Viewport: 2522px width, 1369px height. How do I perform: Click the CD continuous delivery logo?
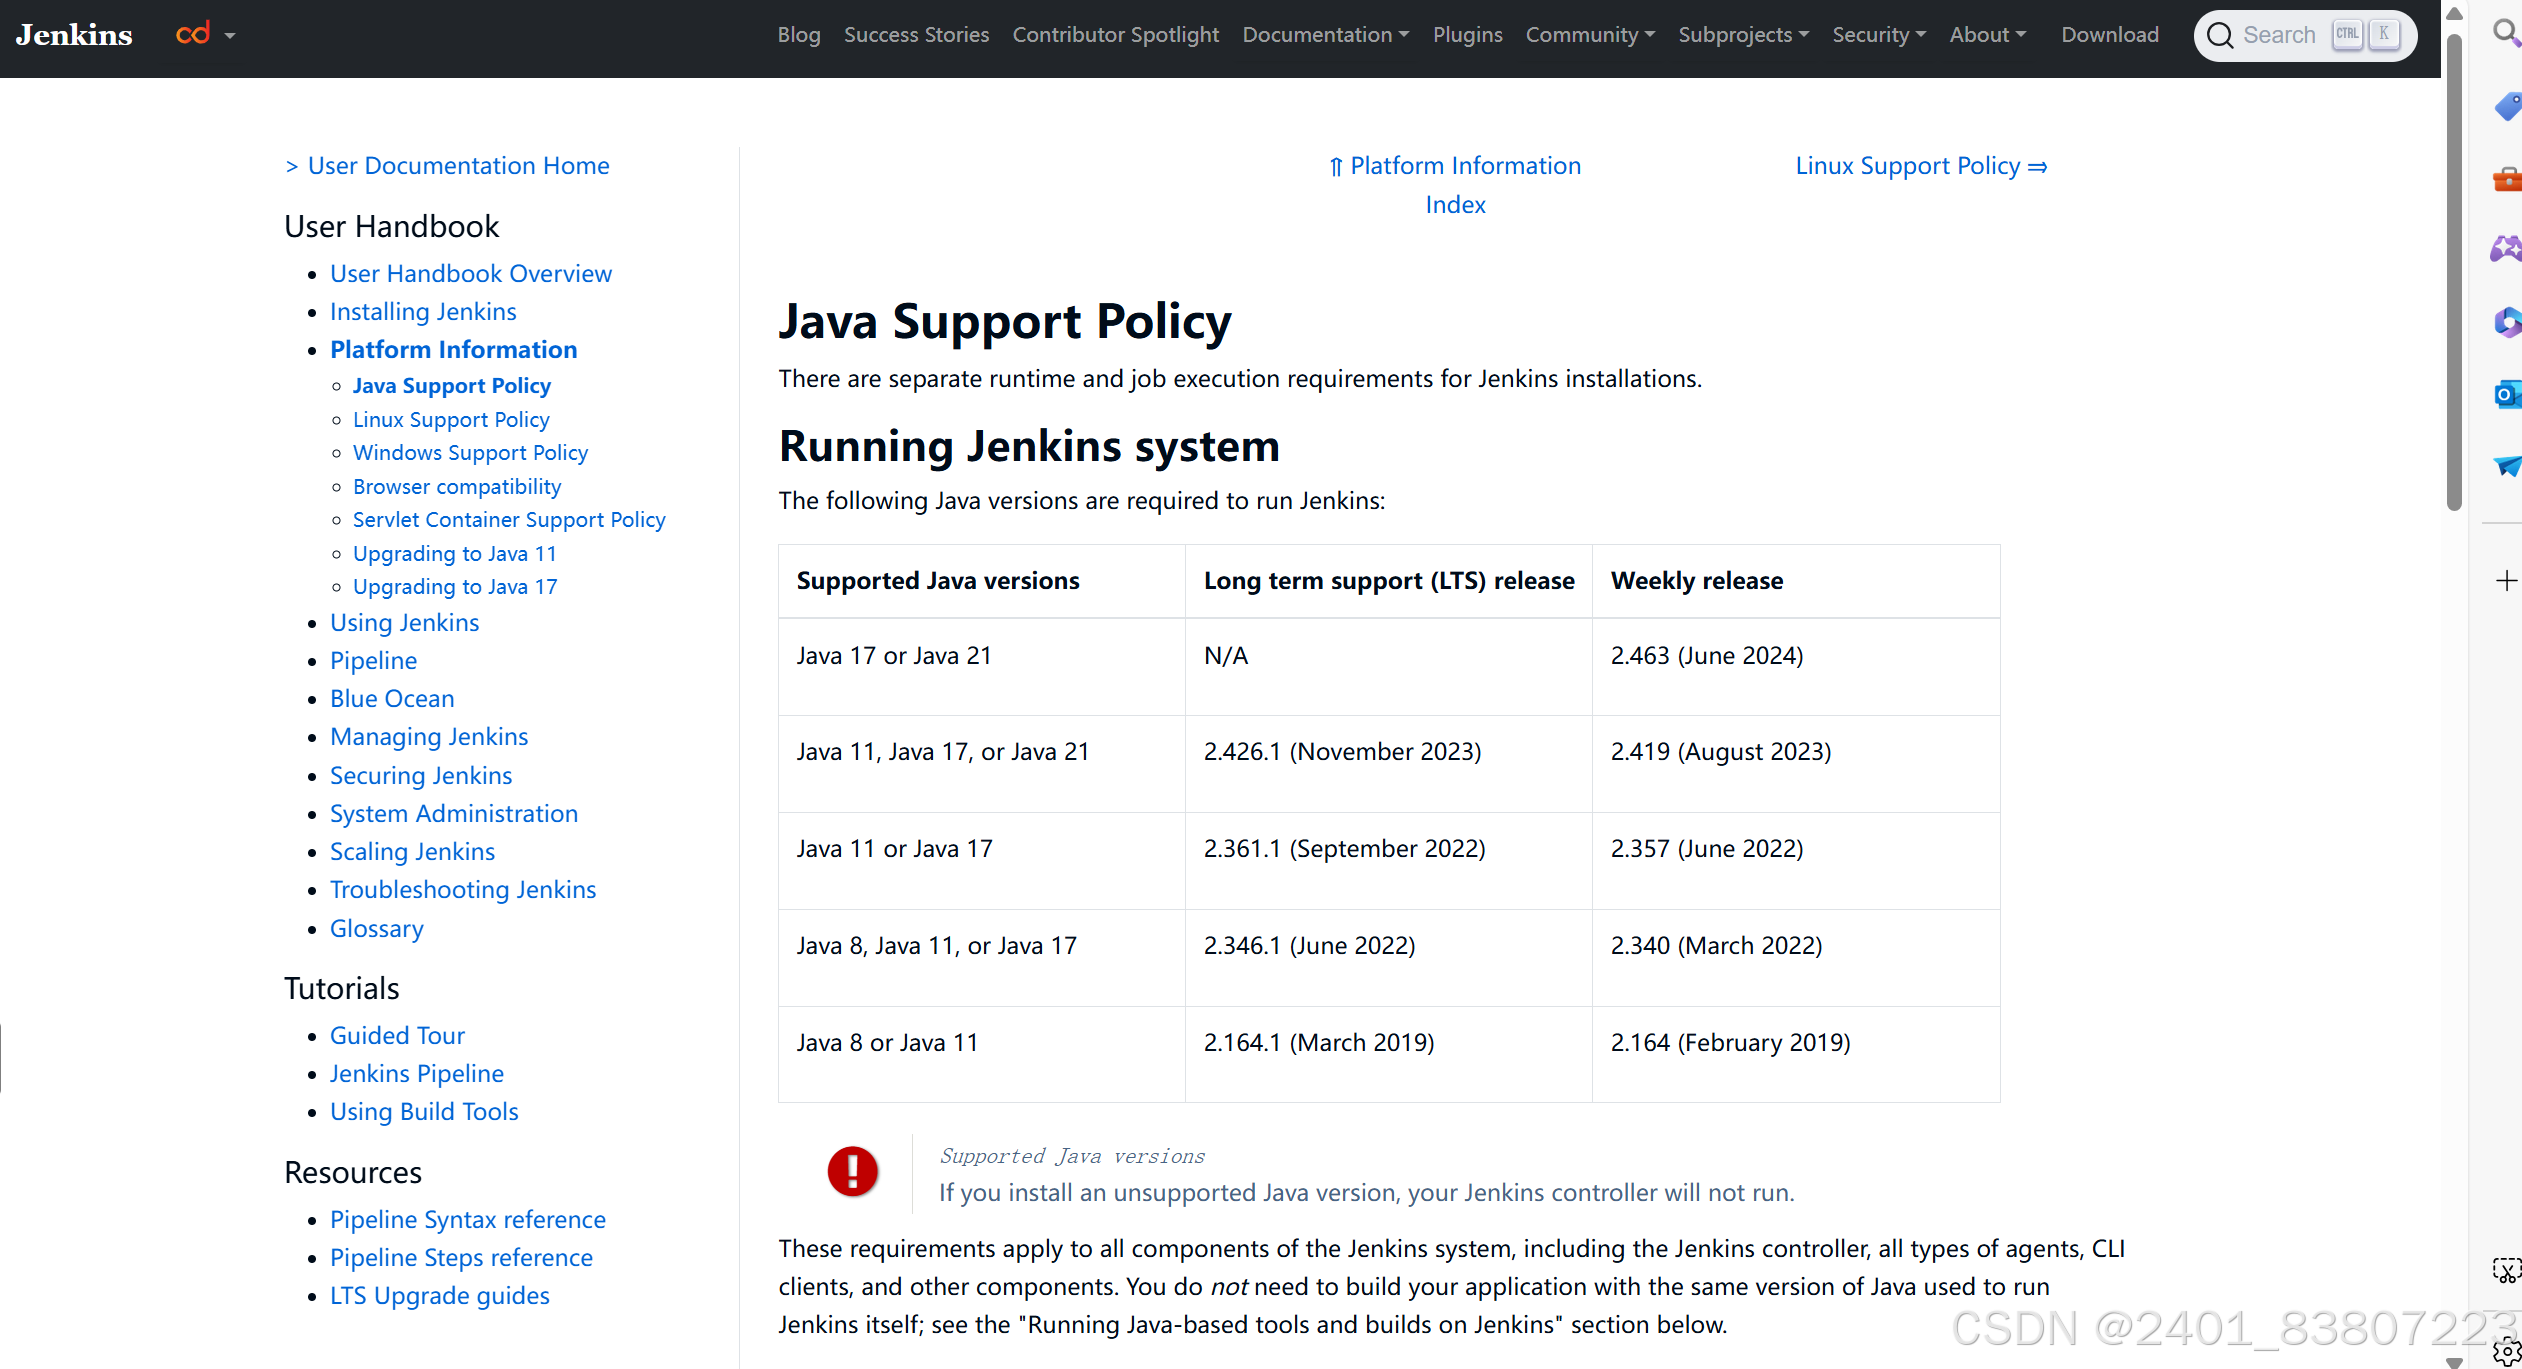[194, 32]
